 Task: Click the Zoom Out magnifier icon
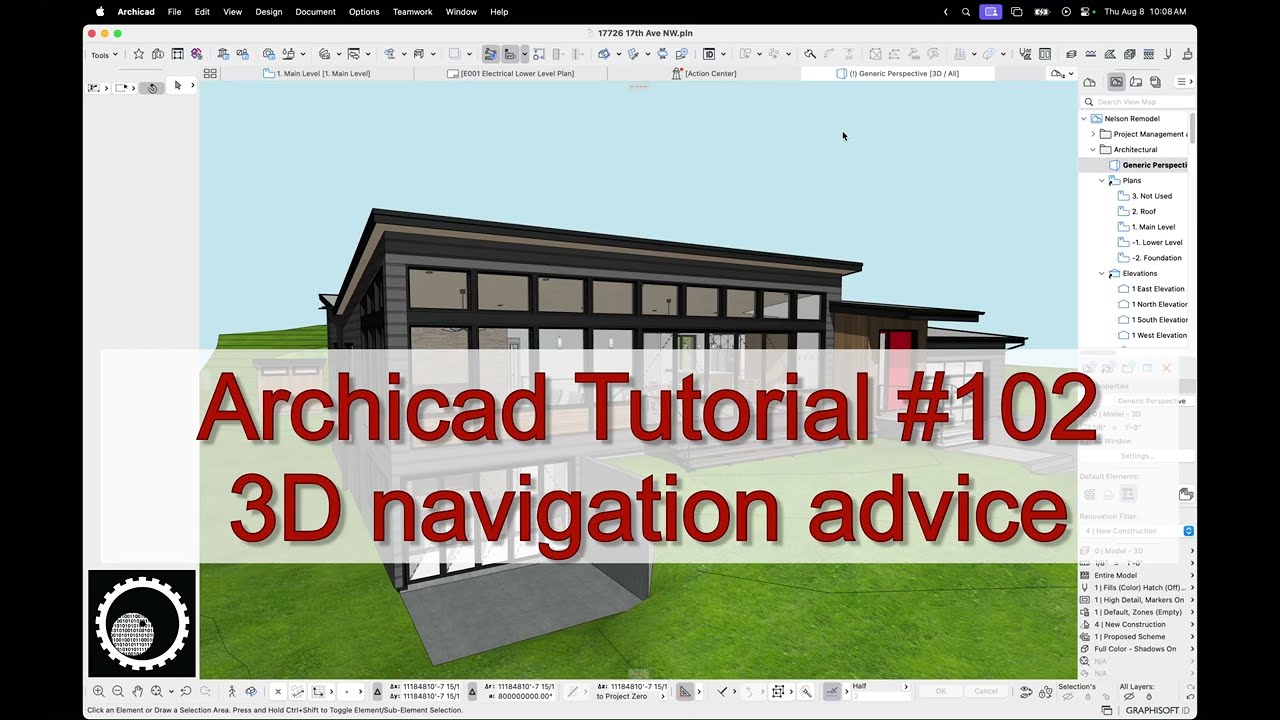click(118, 691)
